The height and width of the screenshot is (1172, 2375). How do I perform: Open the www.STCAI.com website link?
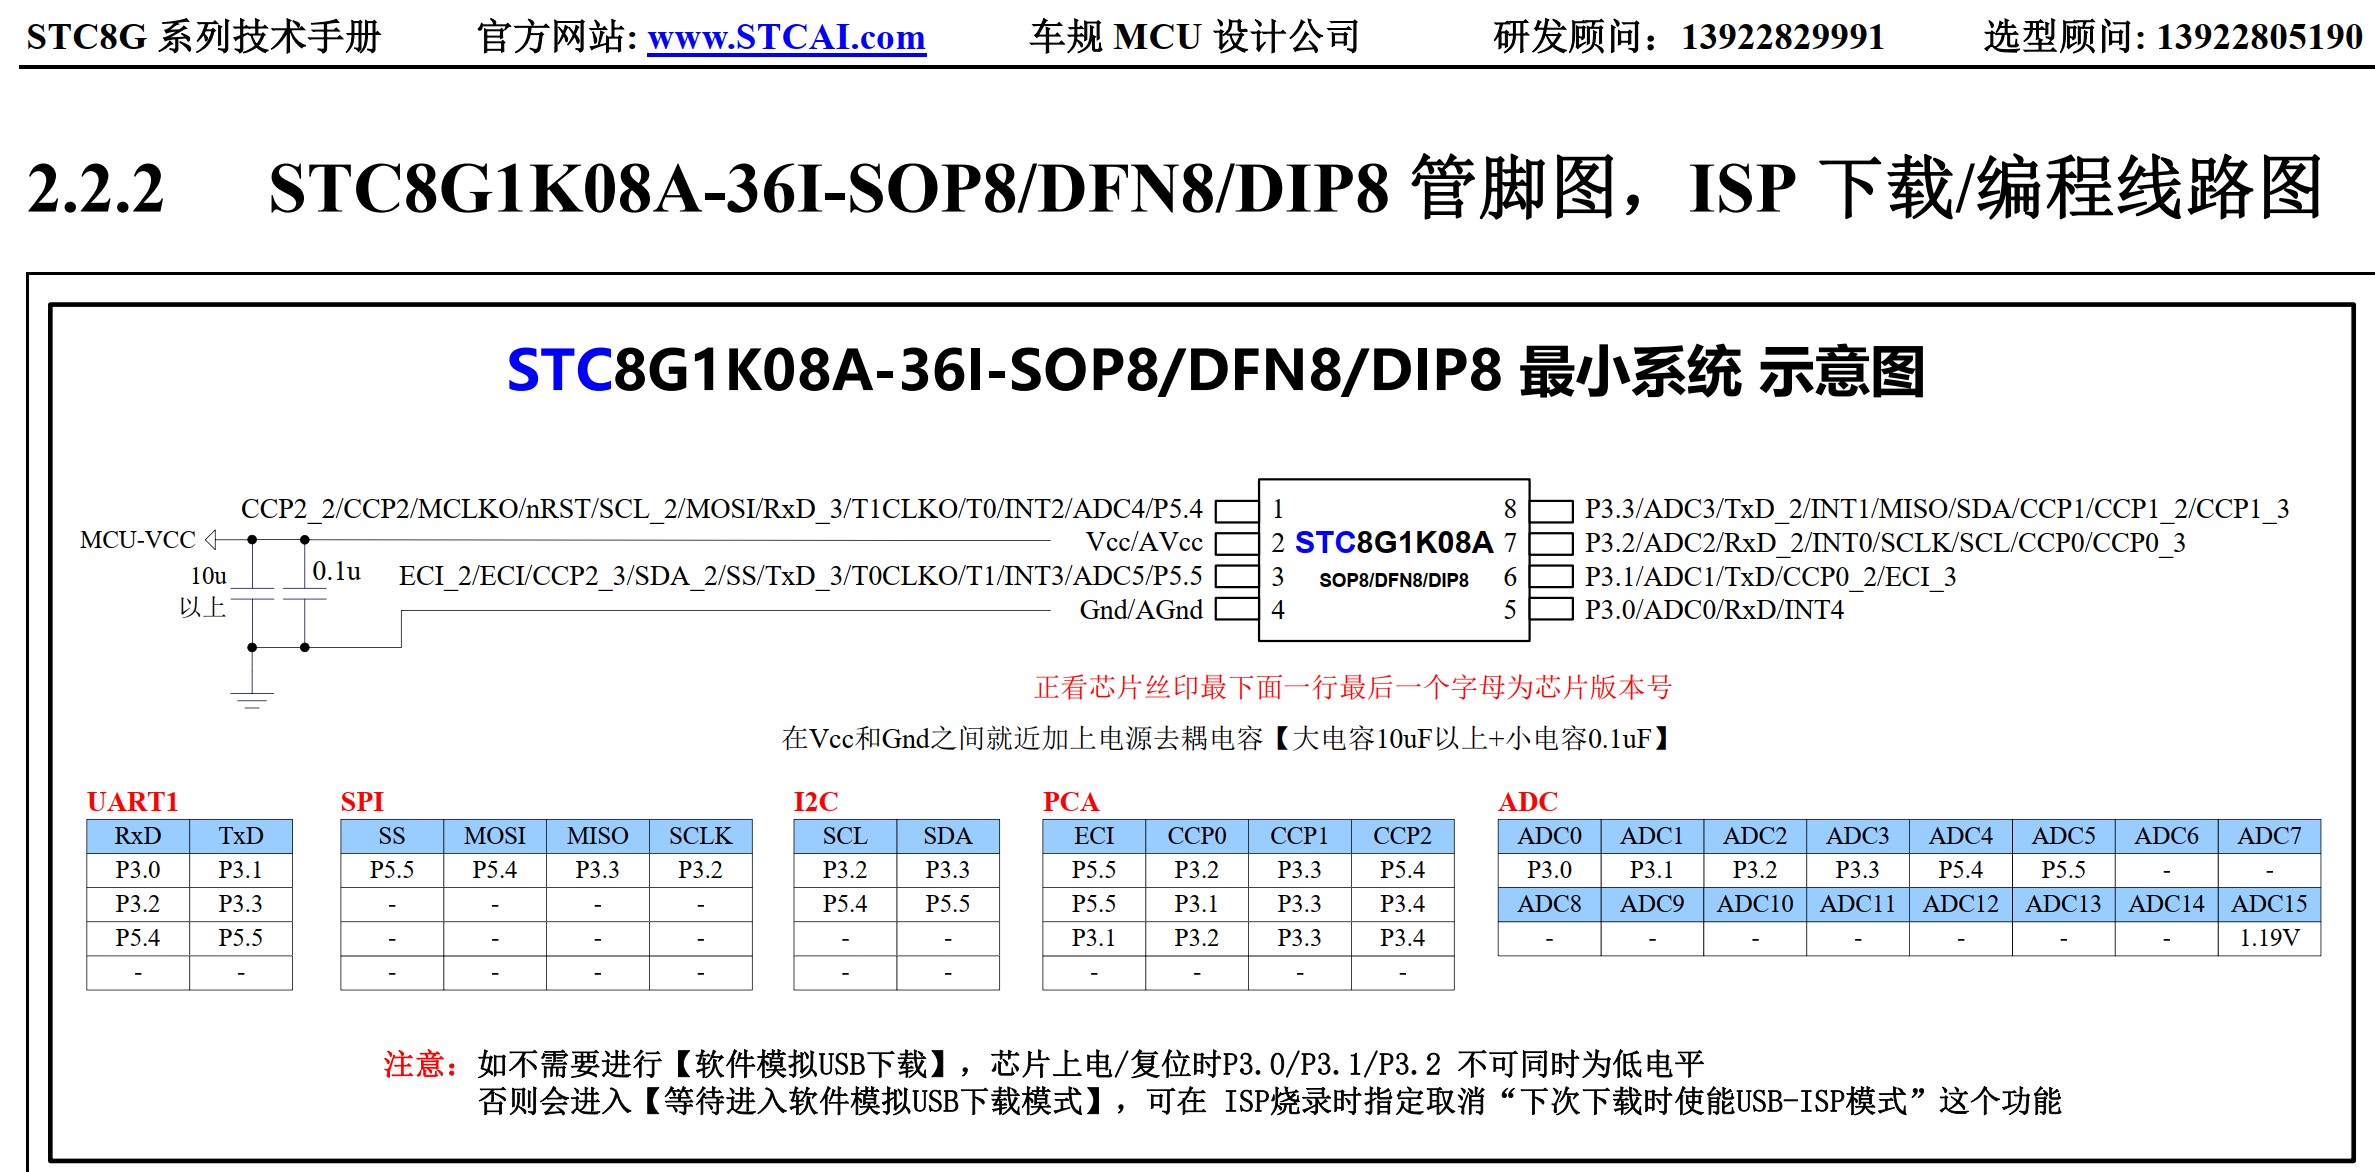click(786, 37)
